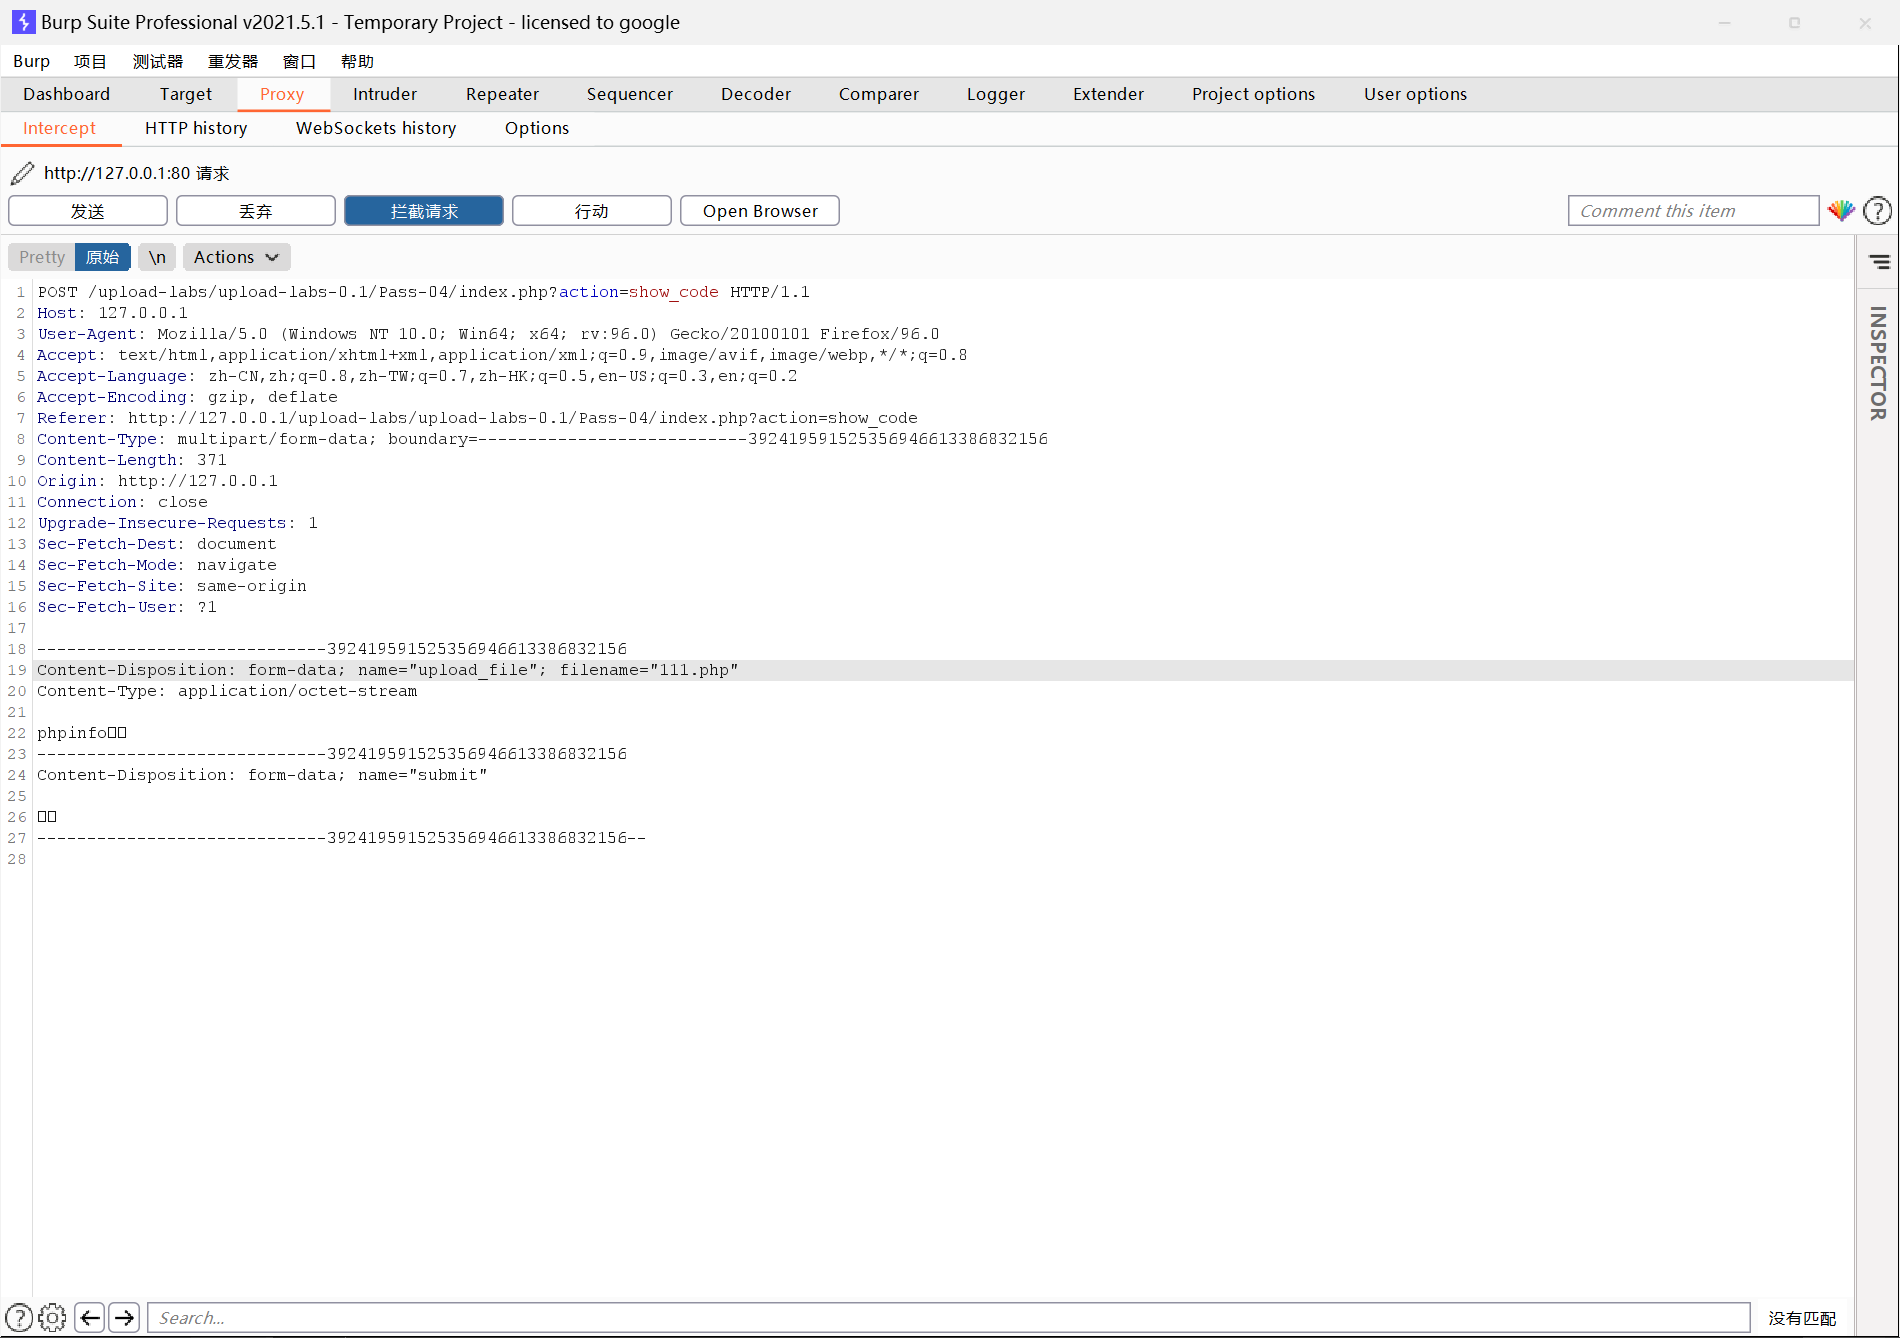Click the help icon beside the comment field
Image resolution: width=1900 pixels, height=1338 pixels.
pyautogui.click(x=1878, y=211)
